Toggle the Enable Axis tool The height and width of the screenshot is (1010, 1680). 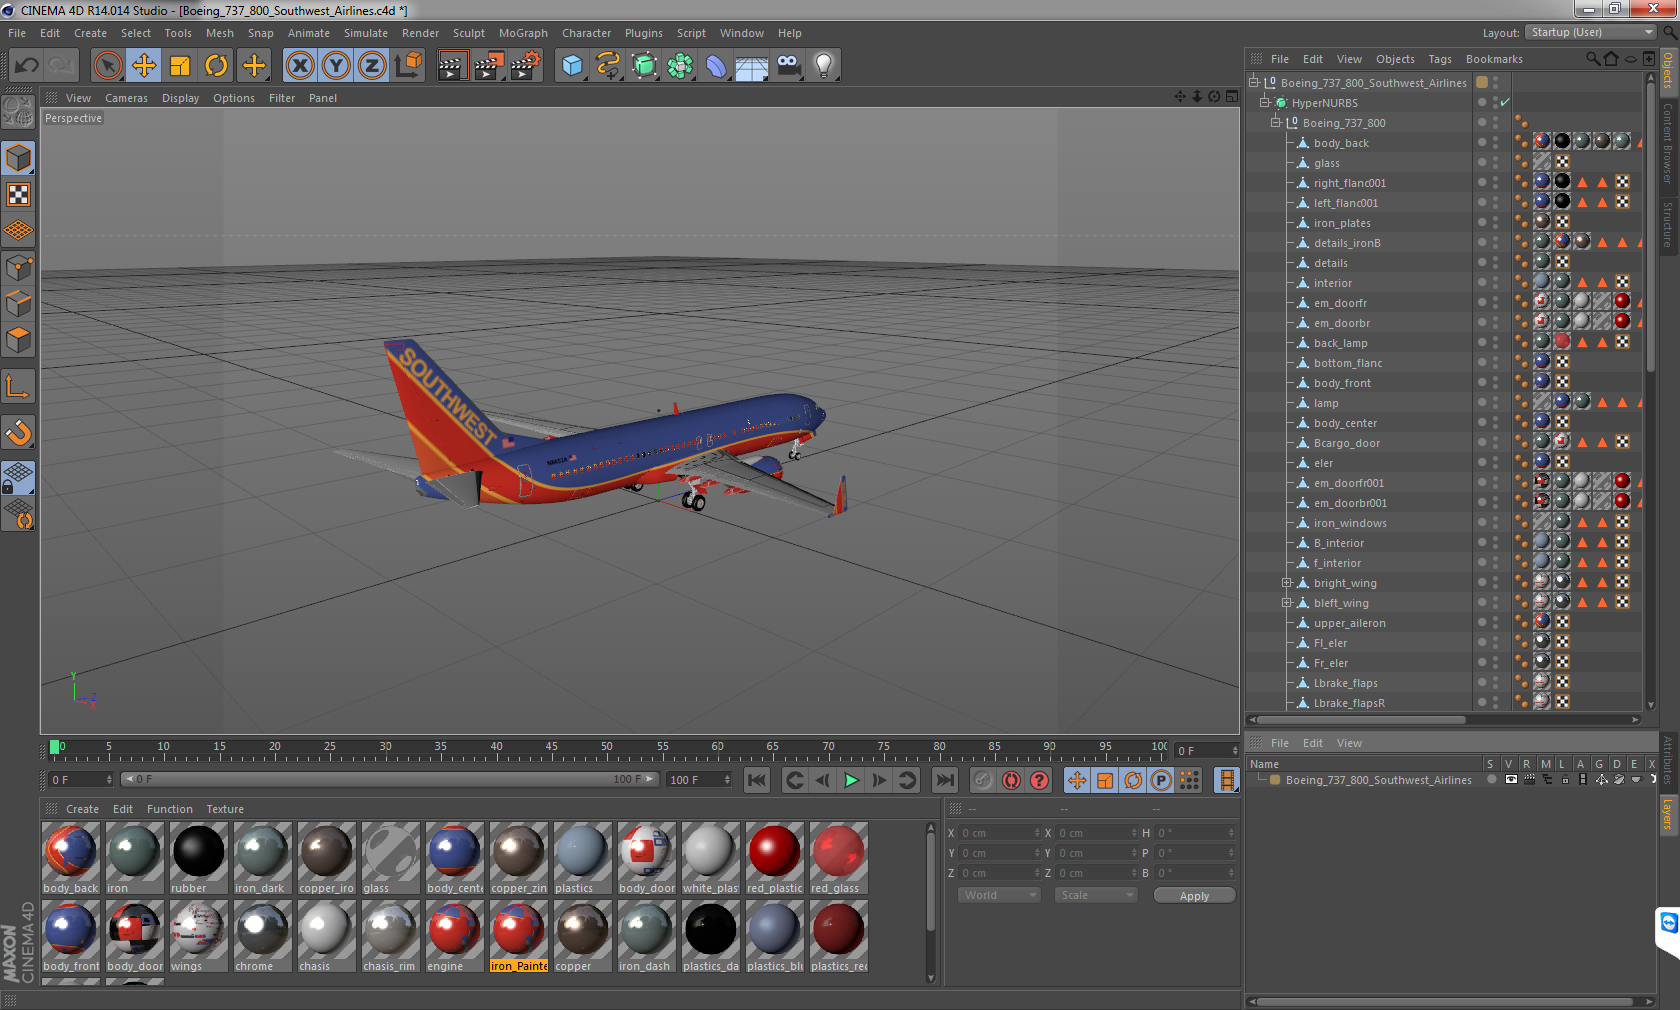click(18, 386)
